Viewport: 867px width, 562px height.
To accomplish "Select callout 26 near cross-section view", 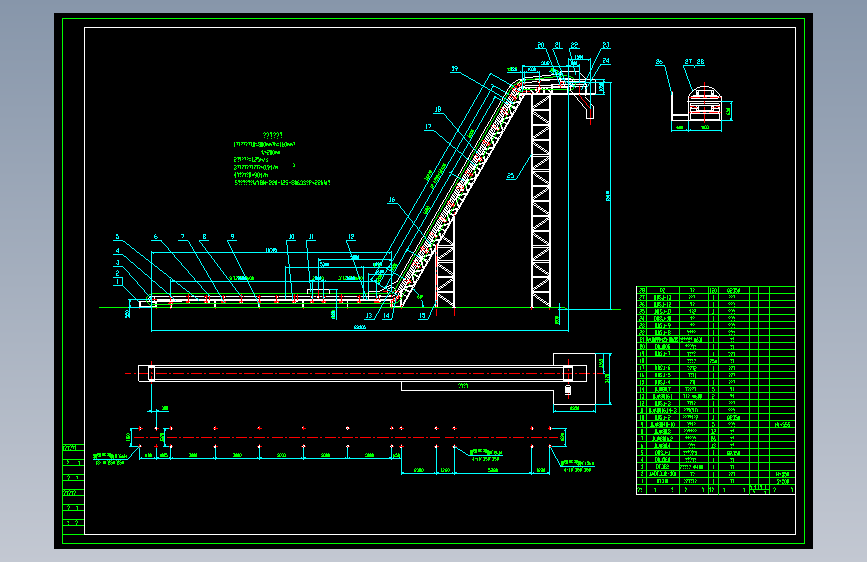I will 659,62.
